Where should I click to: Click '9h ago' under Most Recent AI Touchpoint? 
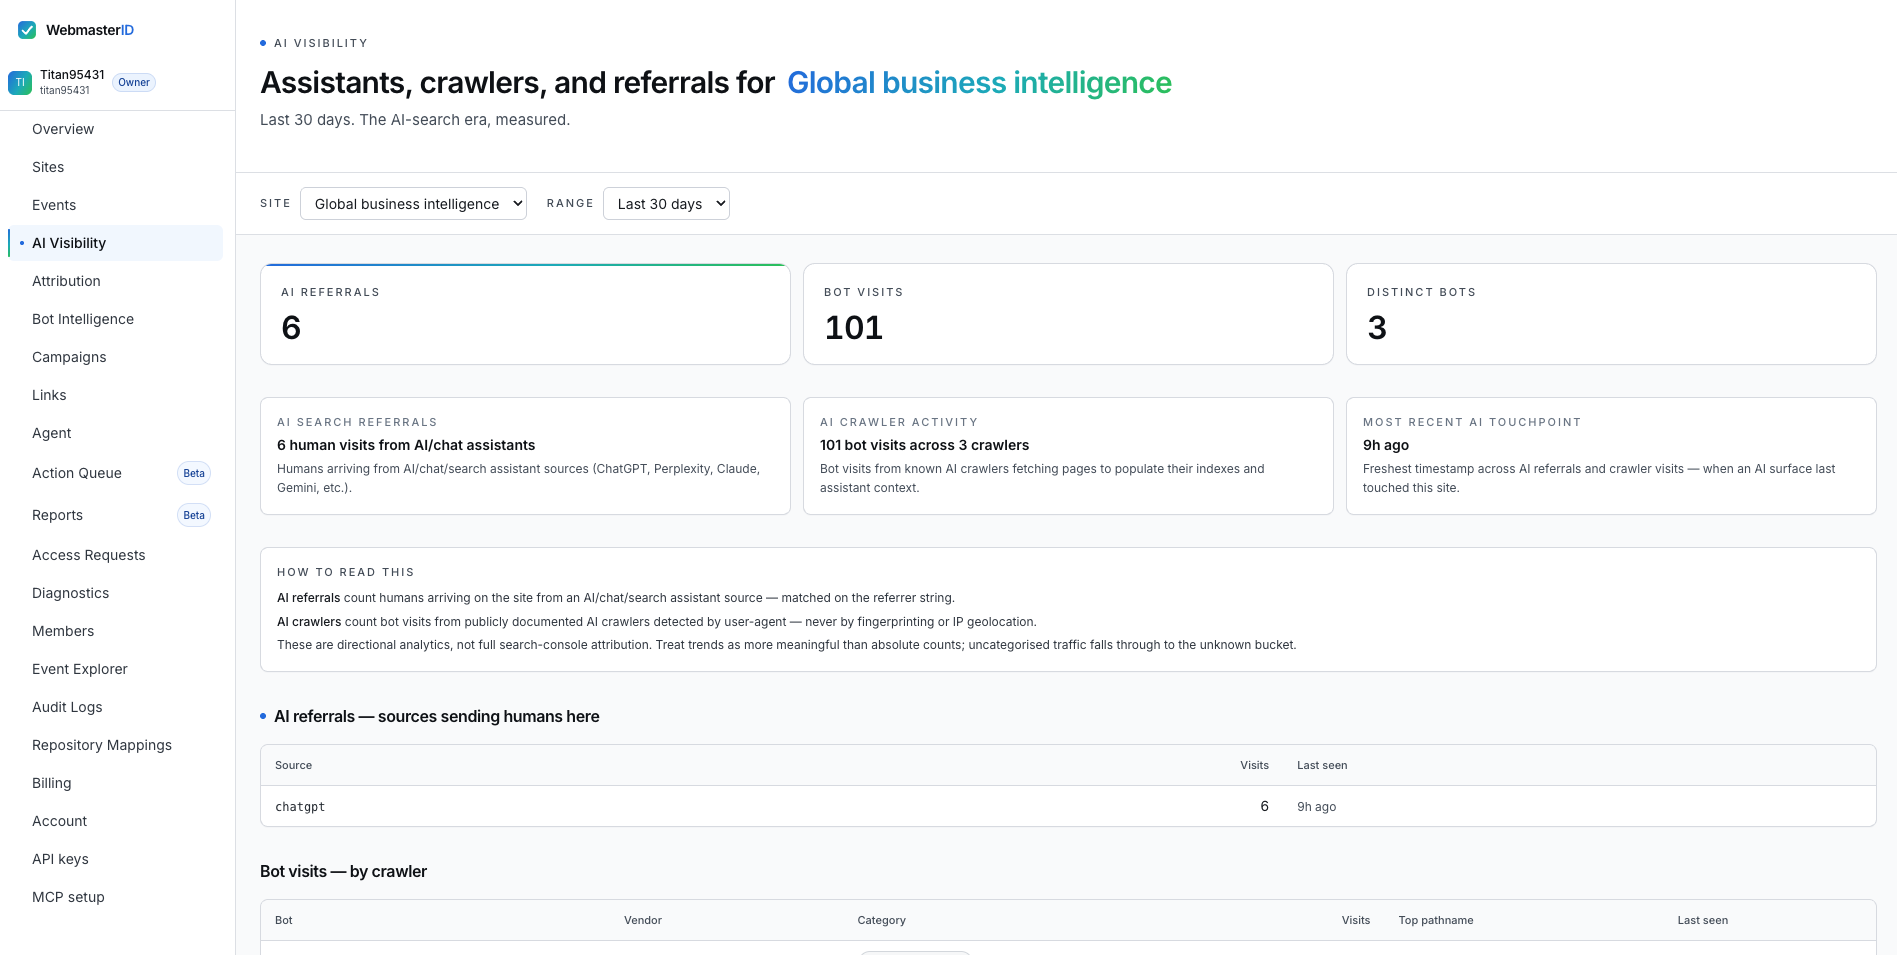[1386, 445]
